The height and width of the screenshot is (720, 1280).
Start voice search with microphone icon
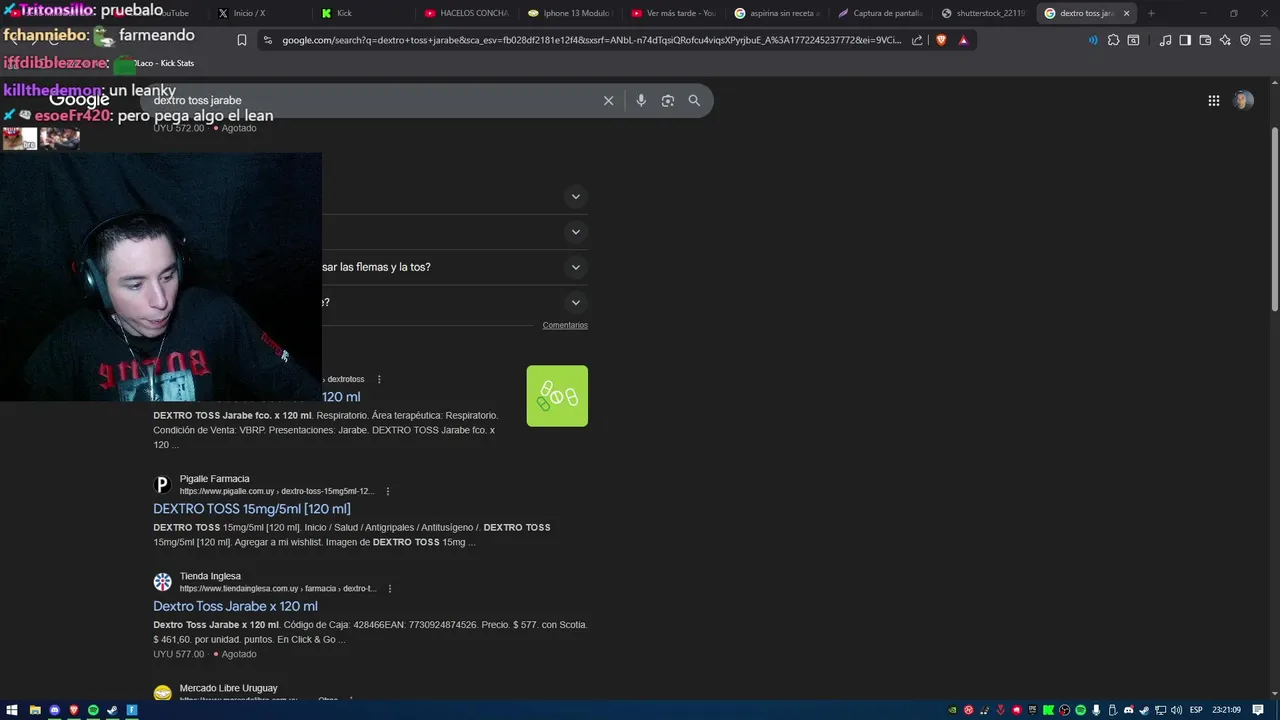click(x=641, y=100)
